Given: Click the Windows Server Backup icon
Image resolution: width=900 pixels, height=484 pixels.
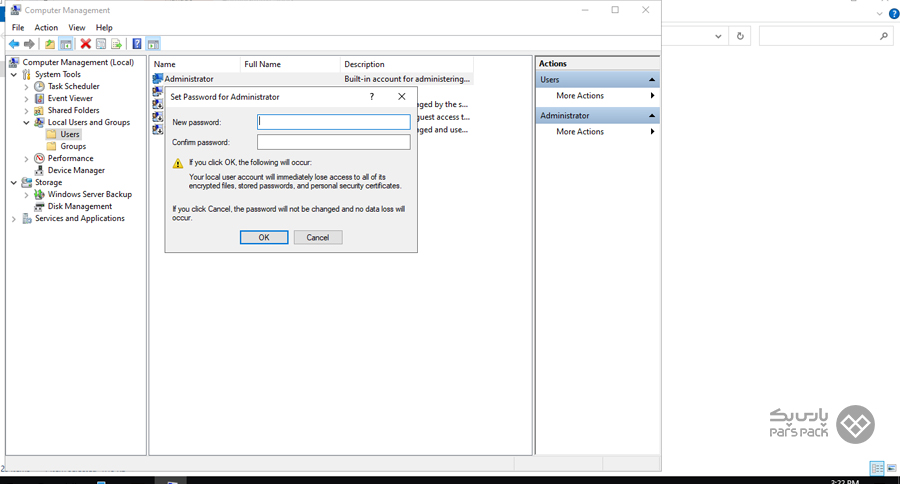Looking at the screenshot, I should (x=39, y=195).
